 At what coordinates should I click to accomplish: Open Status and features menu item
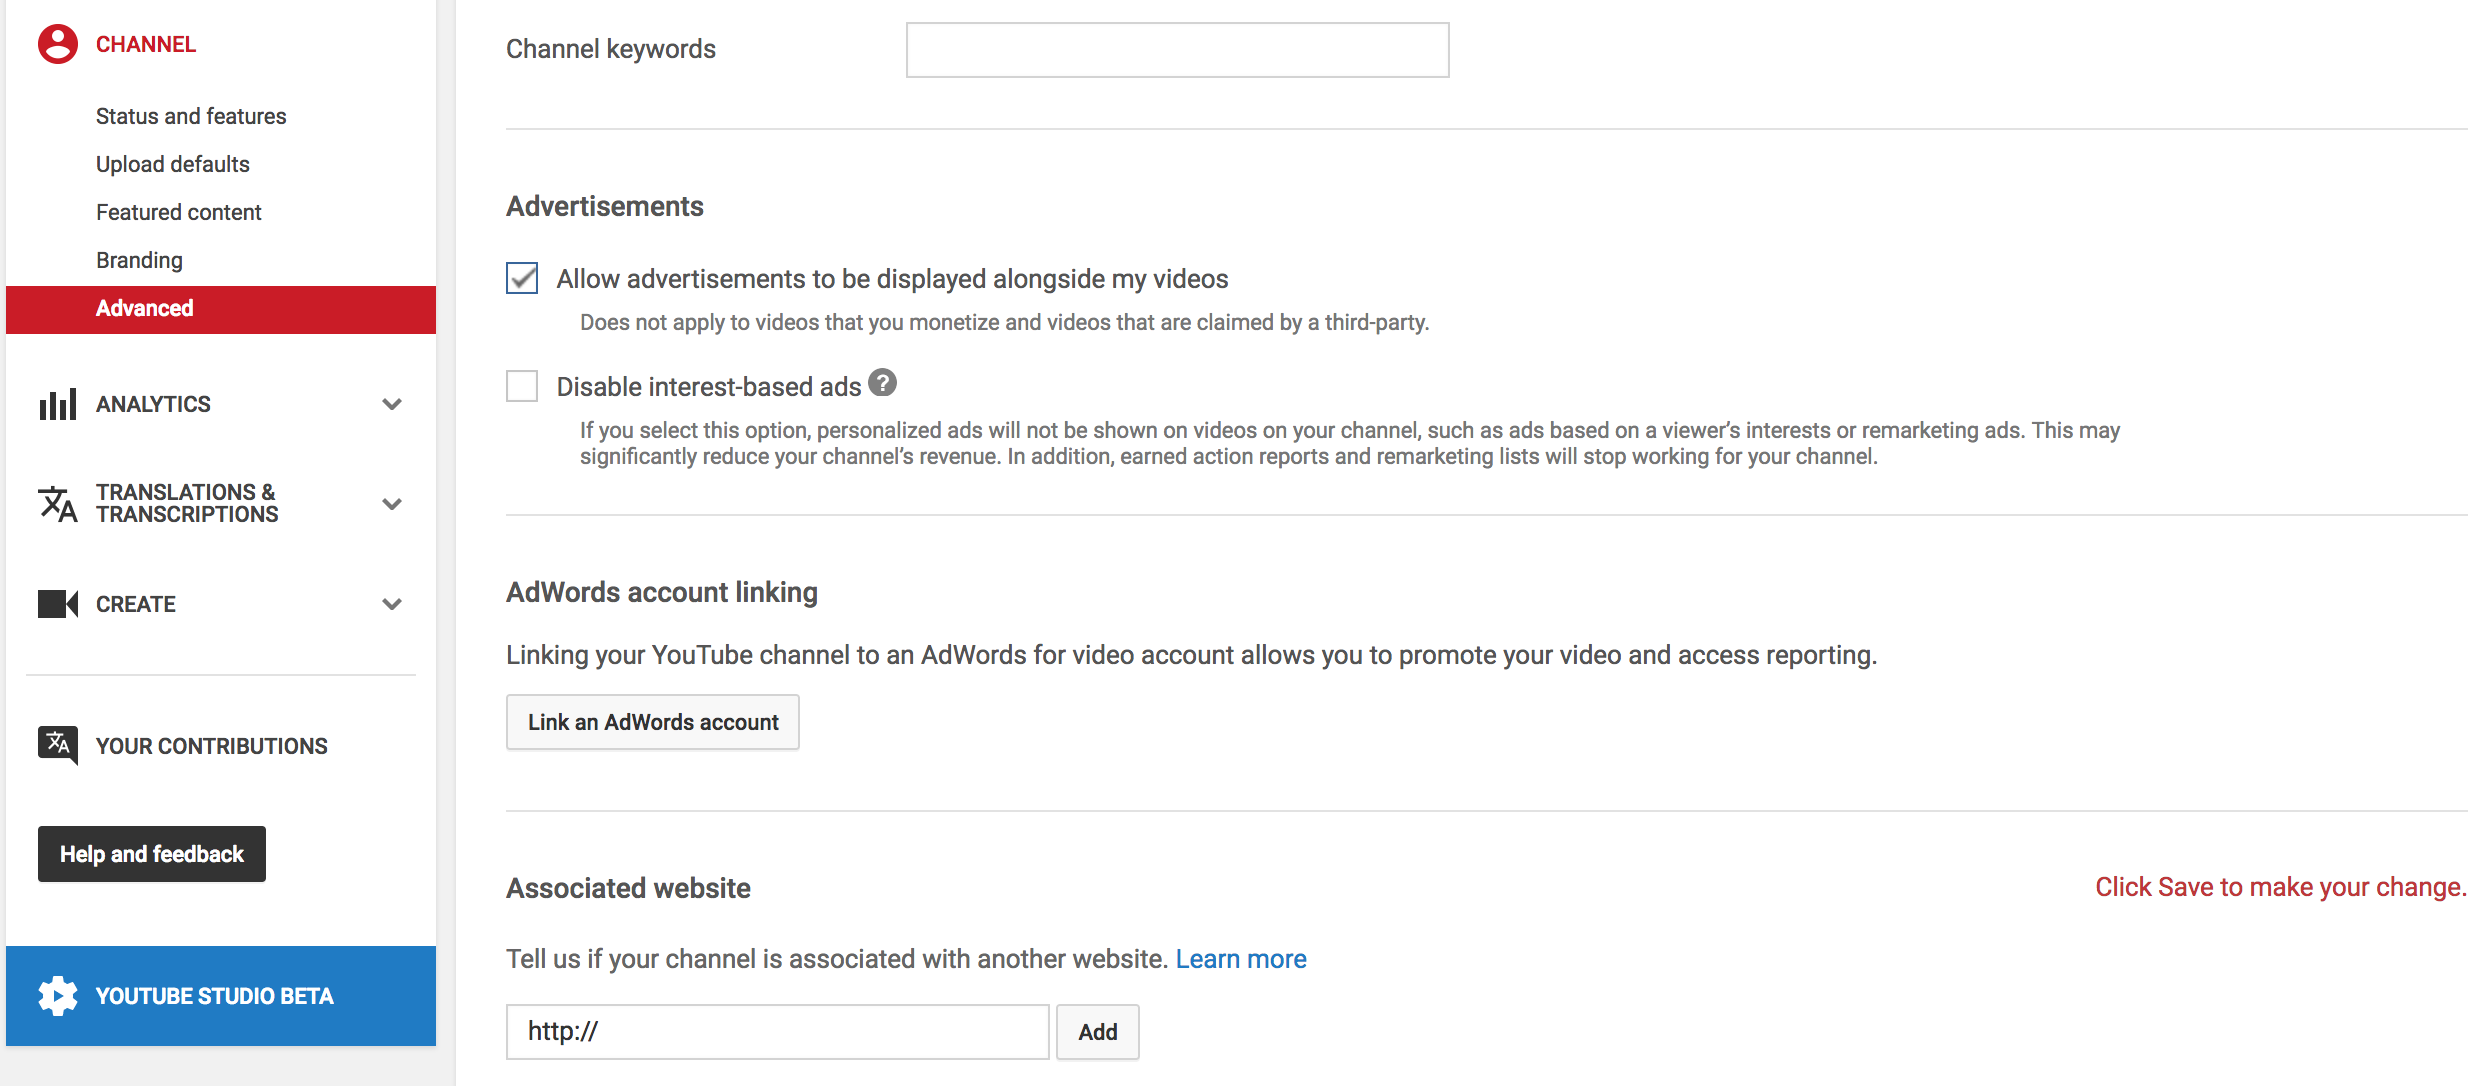click(191, 116)
